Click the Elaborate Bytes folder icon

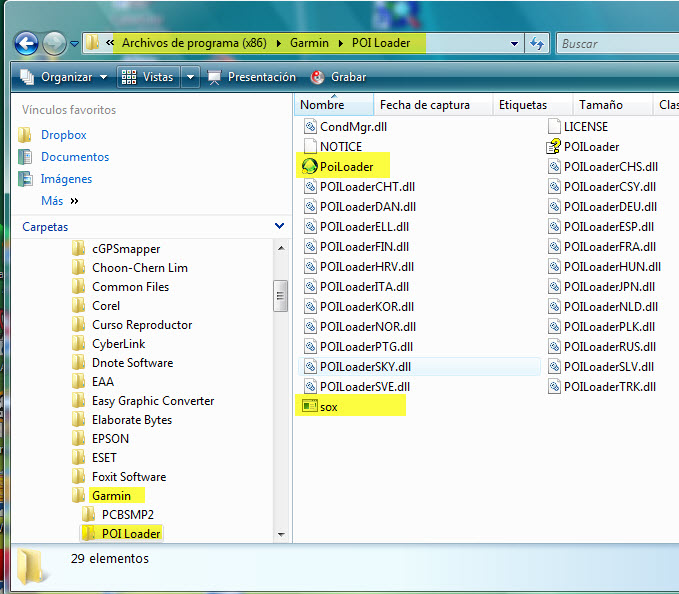point(78,420)
